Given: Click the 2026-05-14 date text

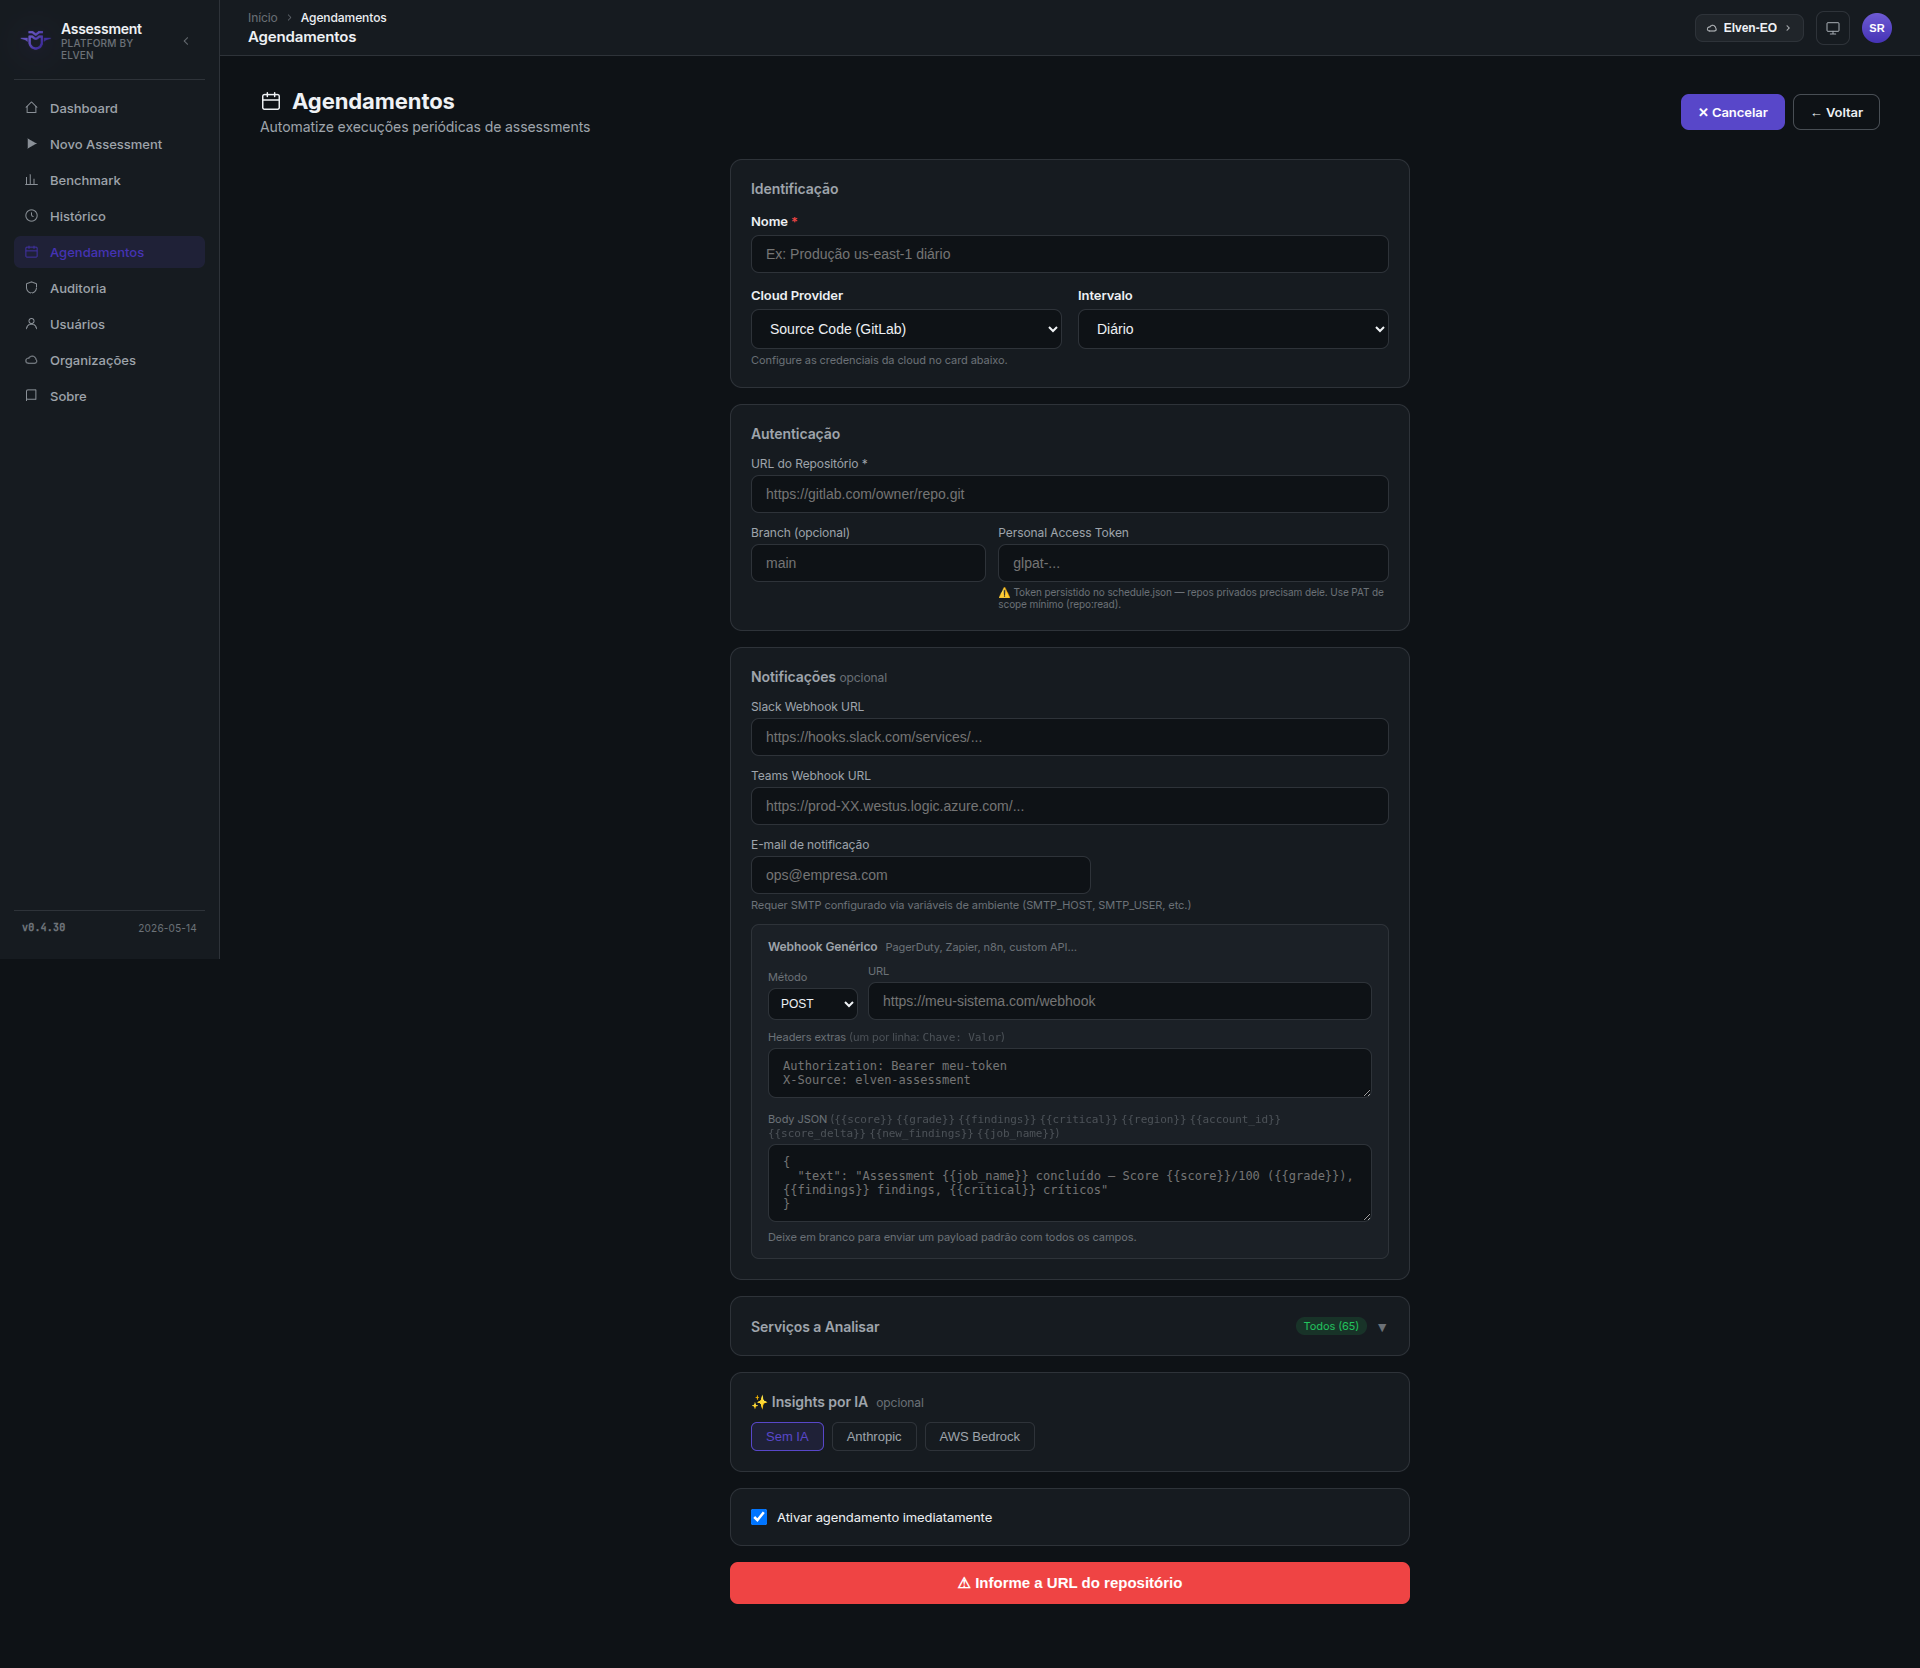Looking at the screenshot, I should pyautogui.click(x=167, y=928).
